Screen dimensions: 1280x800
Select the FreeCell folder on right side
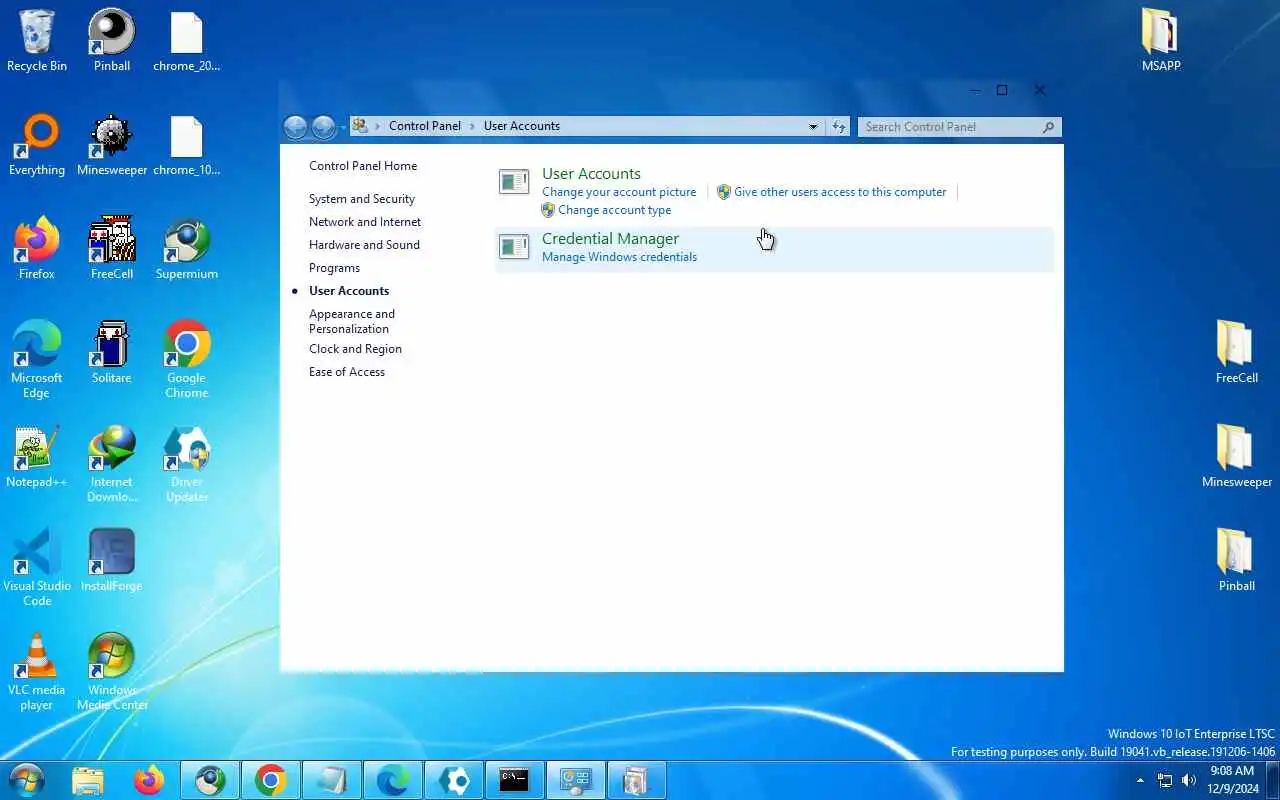tap(1237, 353)
